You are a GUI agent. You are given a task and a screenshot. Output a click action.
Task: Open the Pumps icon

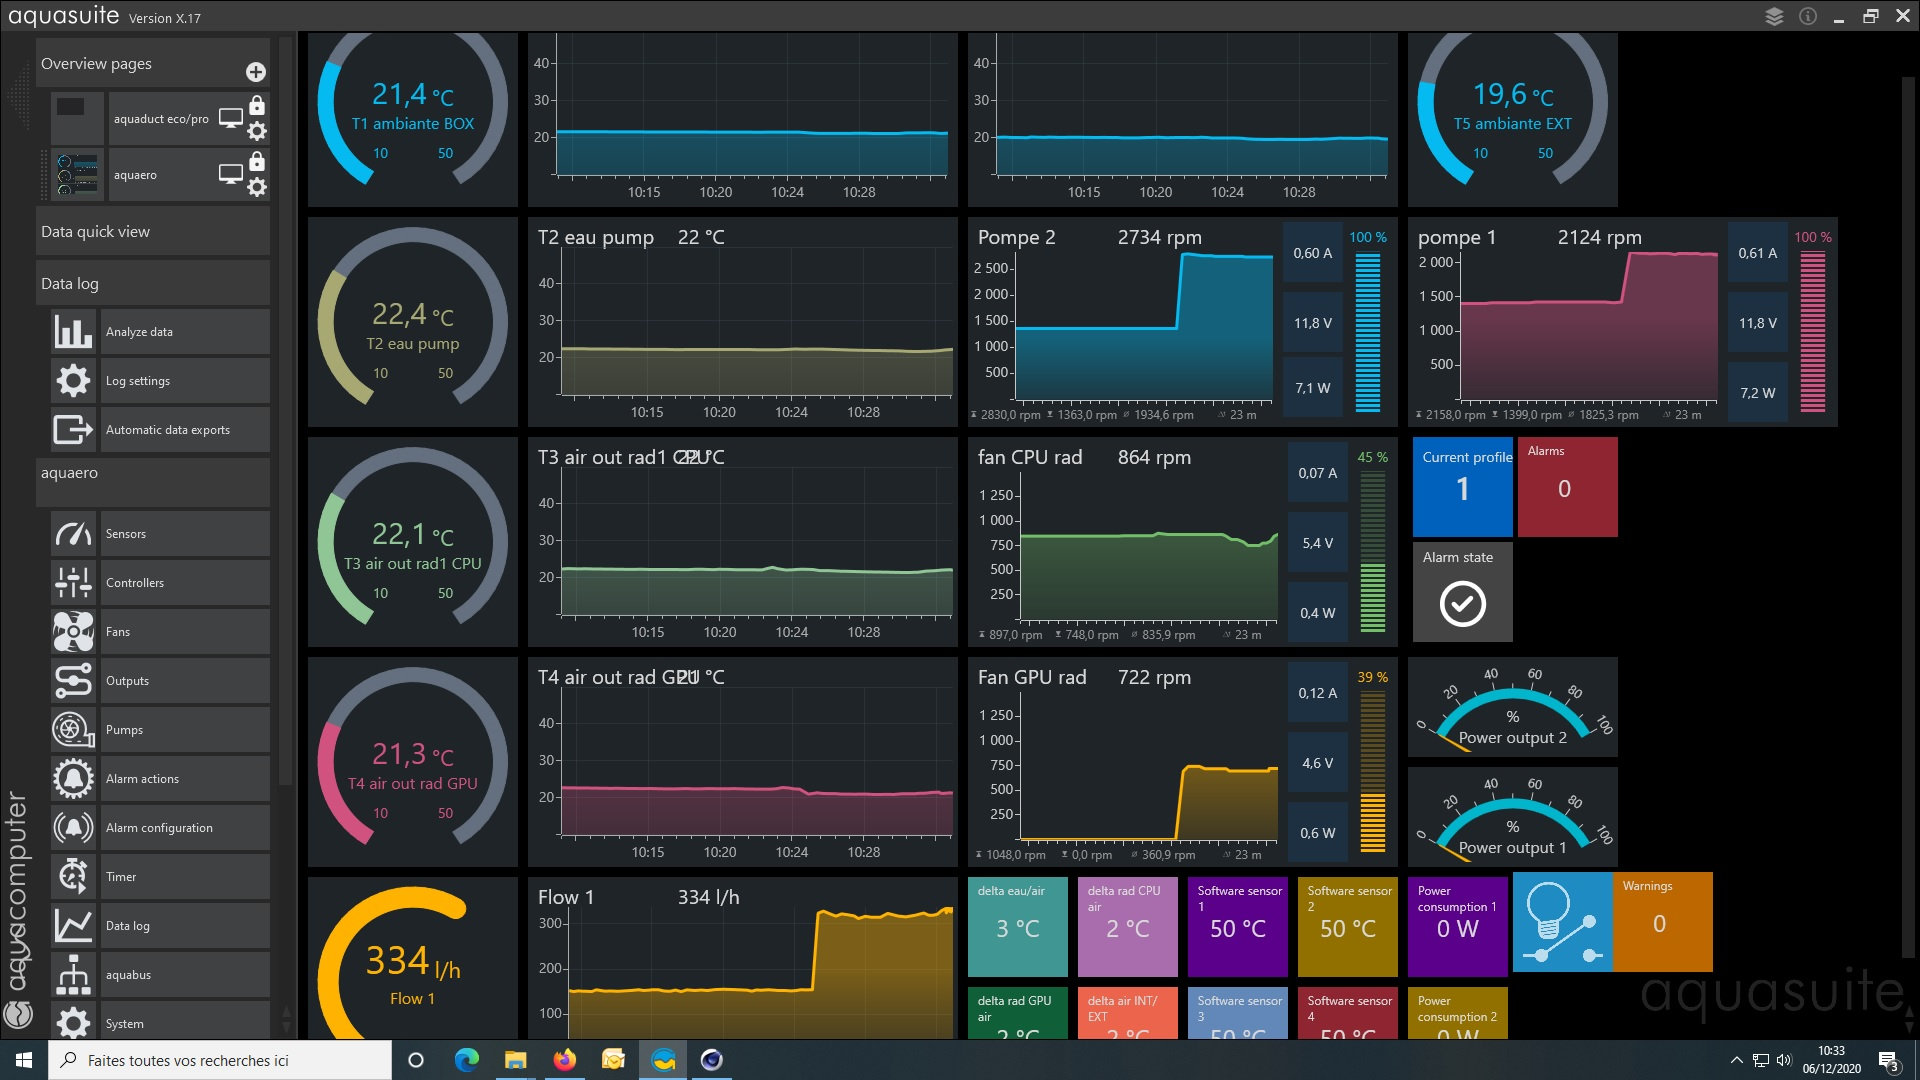point(73,730)
